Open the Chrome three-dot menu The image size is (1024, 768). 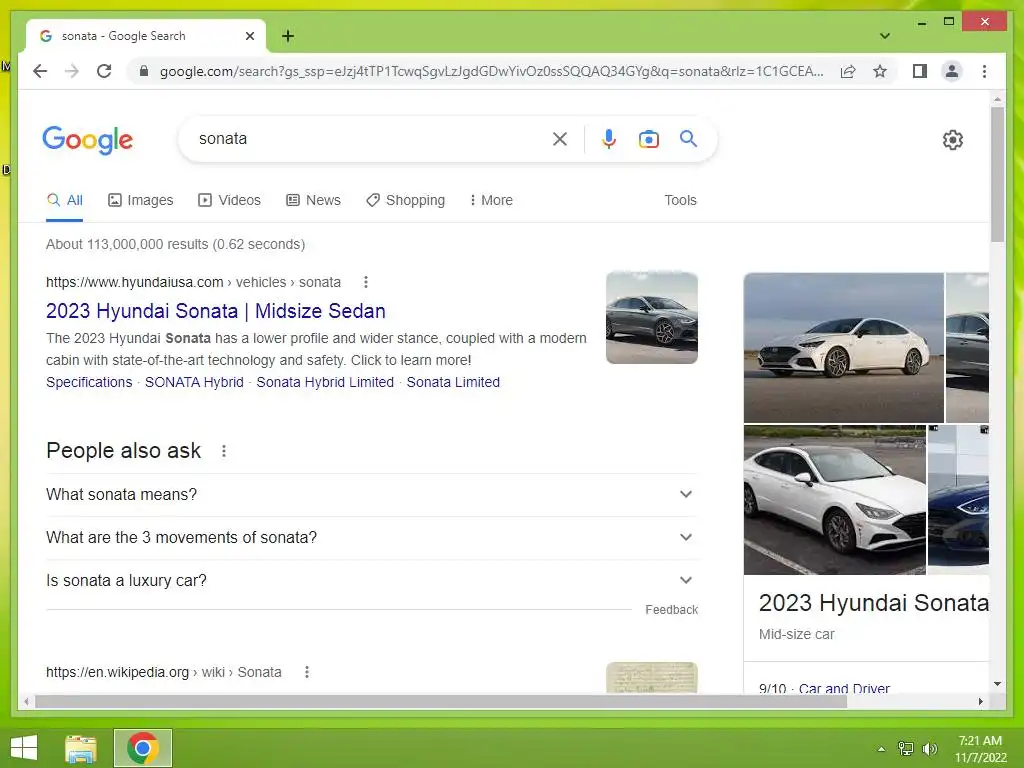click(984, 71)
